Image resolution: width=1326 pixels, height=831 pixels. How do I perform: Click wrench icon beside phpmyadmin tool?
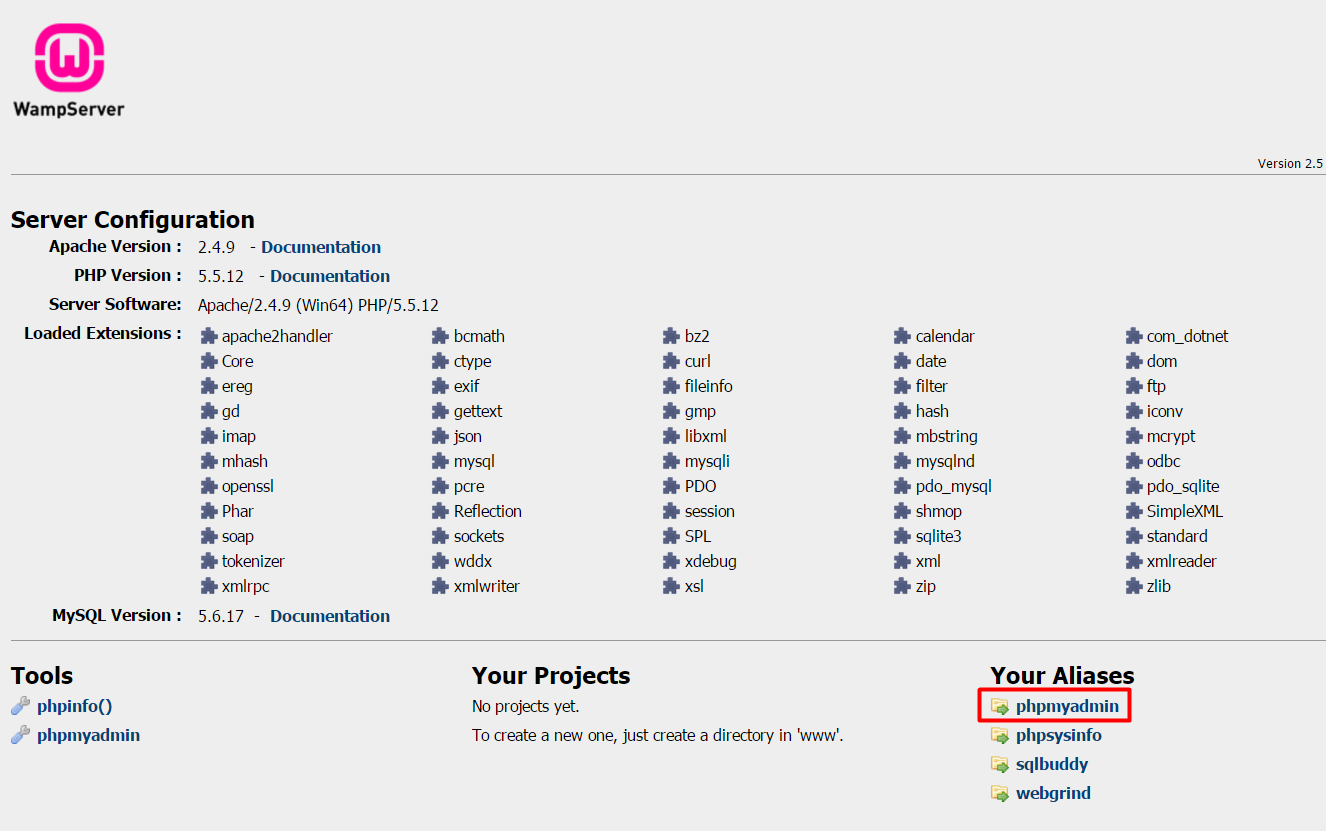(20, 735)
